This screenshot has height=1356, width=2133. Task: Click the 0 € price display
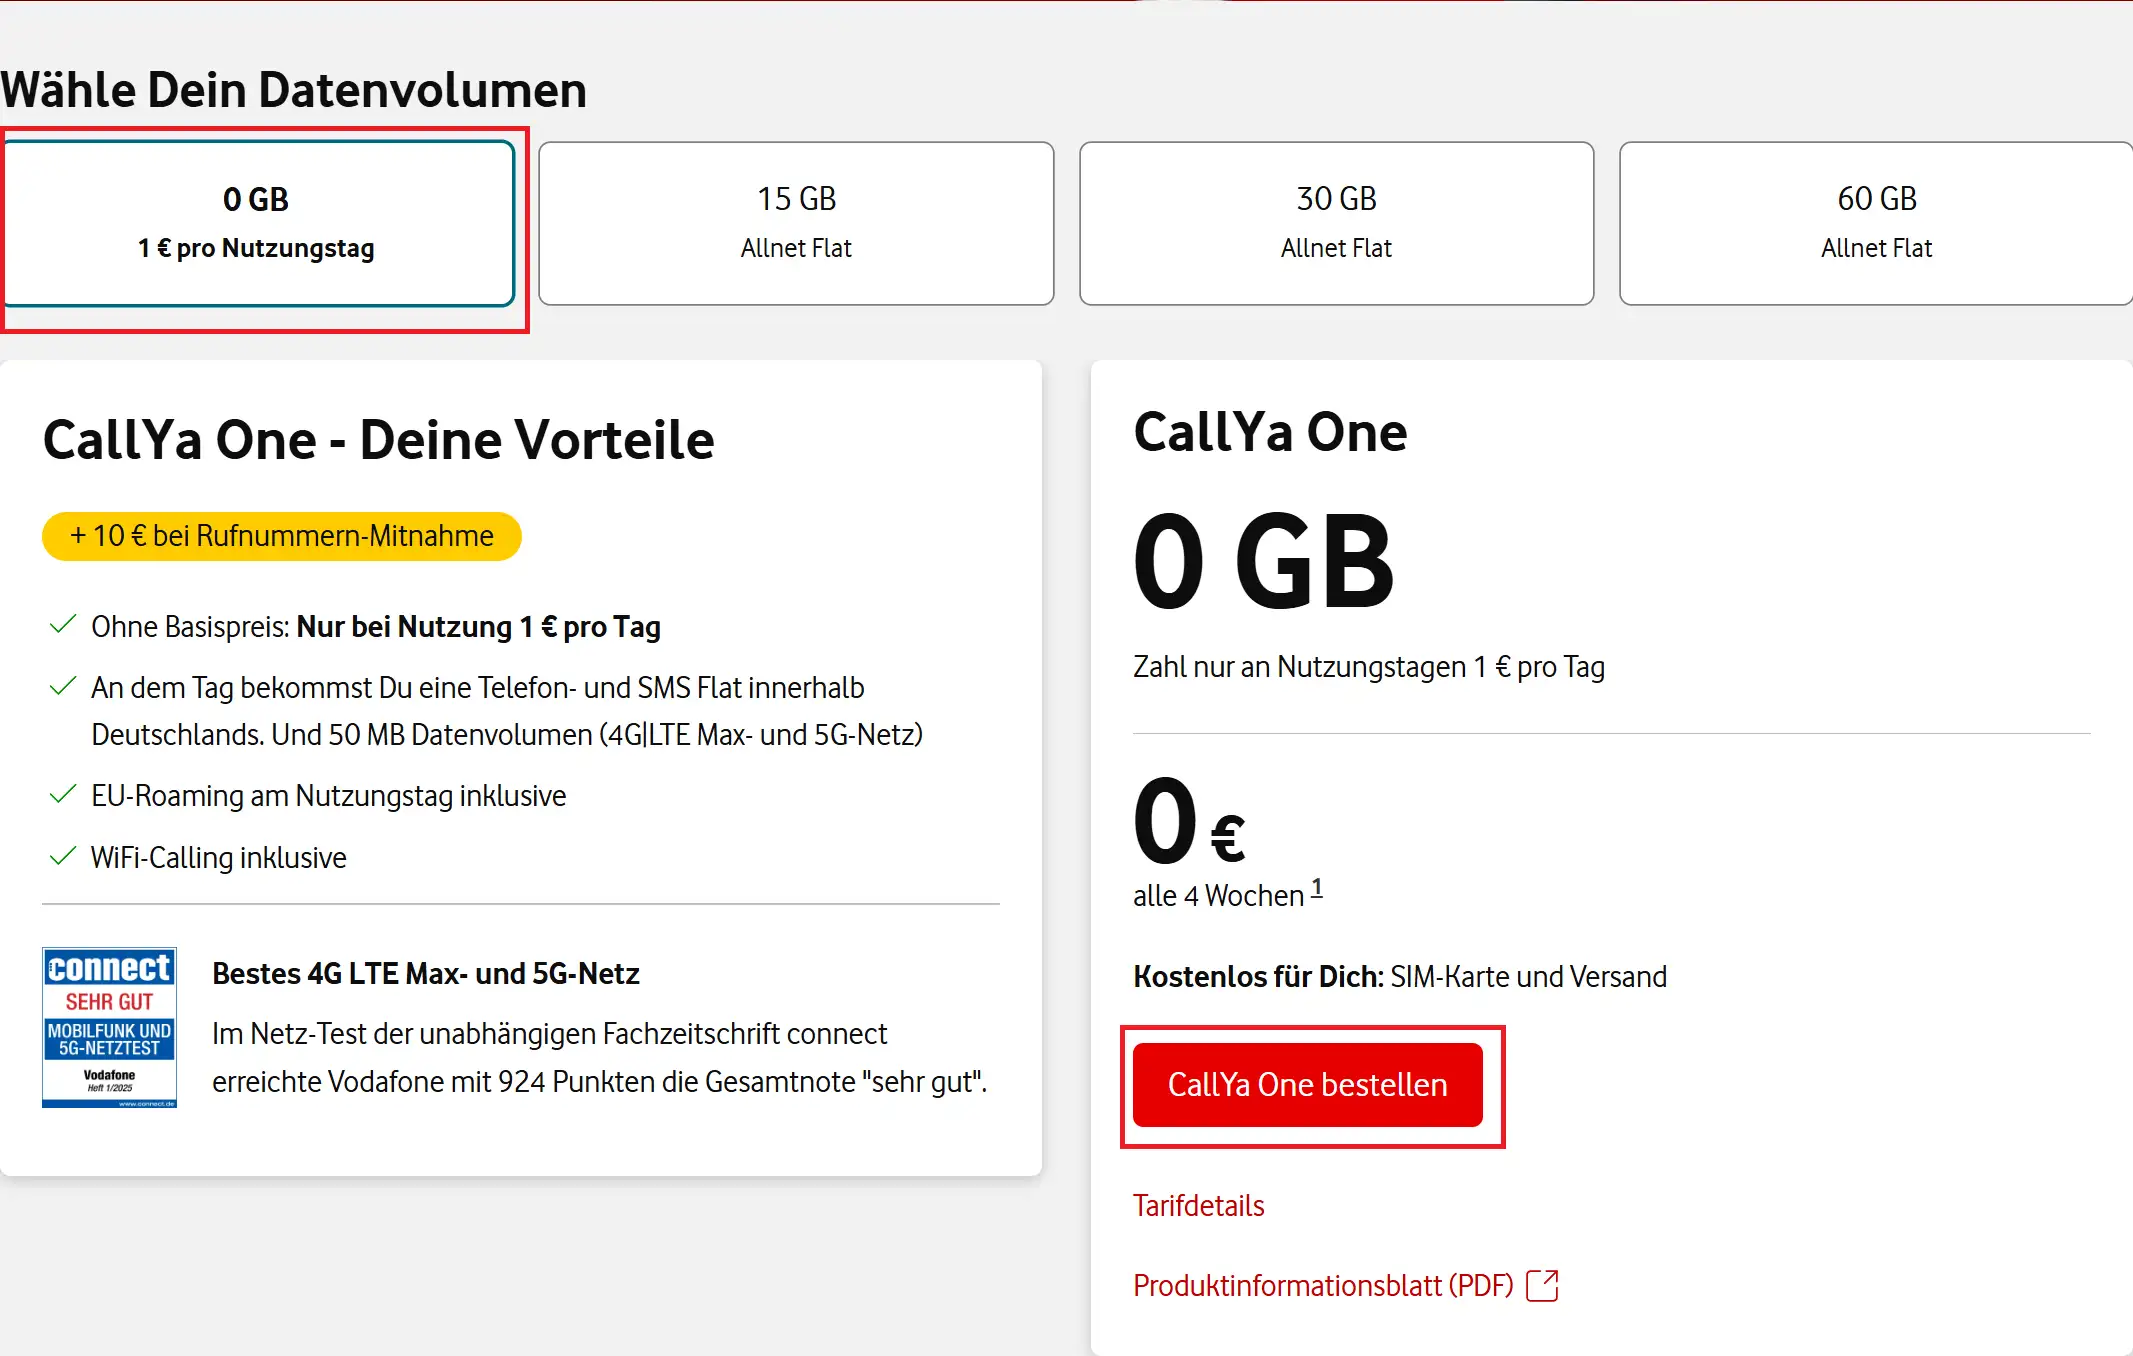tap(1188, 822)
